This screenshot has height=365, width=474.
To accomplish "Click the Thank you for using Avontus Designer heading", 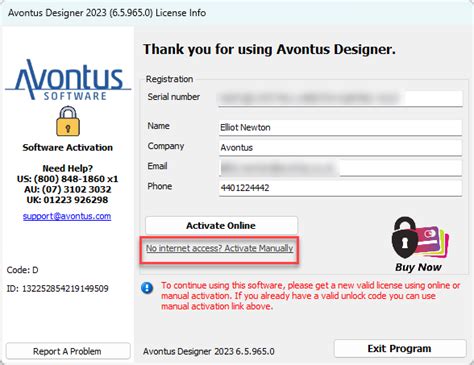I will [269, 50].
